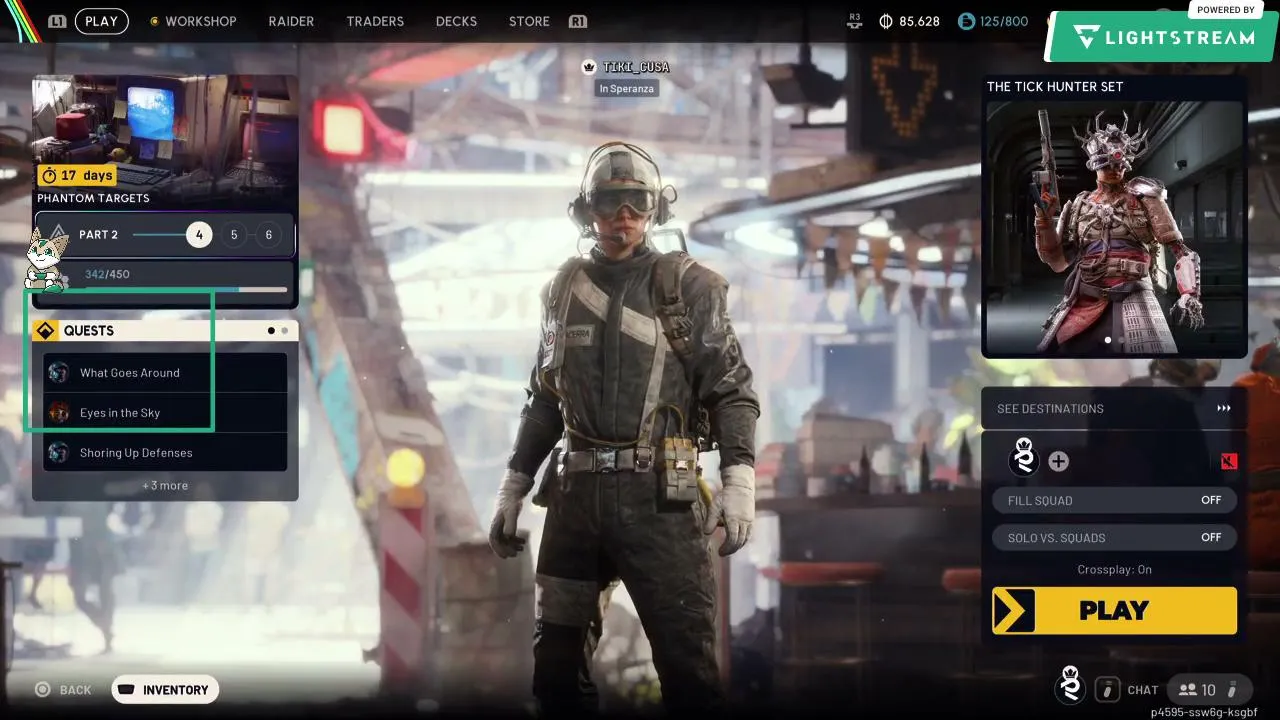1280x720 pixels.
Task: Click the Crossplay: On label
Action: (x=1114, y=569)
